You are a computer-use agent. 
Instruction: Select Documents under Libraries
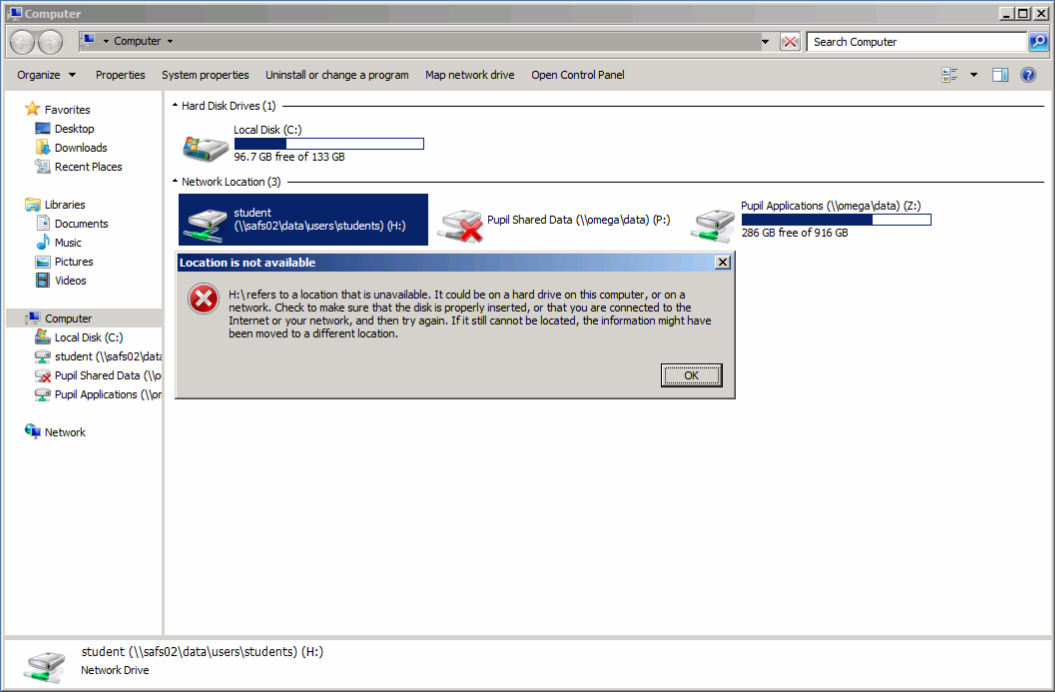[81, 223]
